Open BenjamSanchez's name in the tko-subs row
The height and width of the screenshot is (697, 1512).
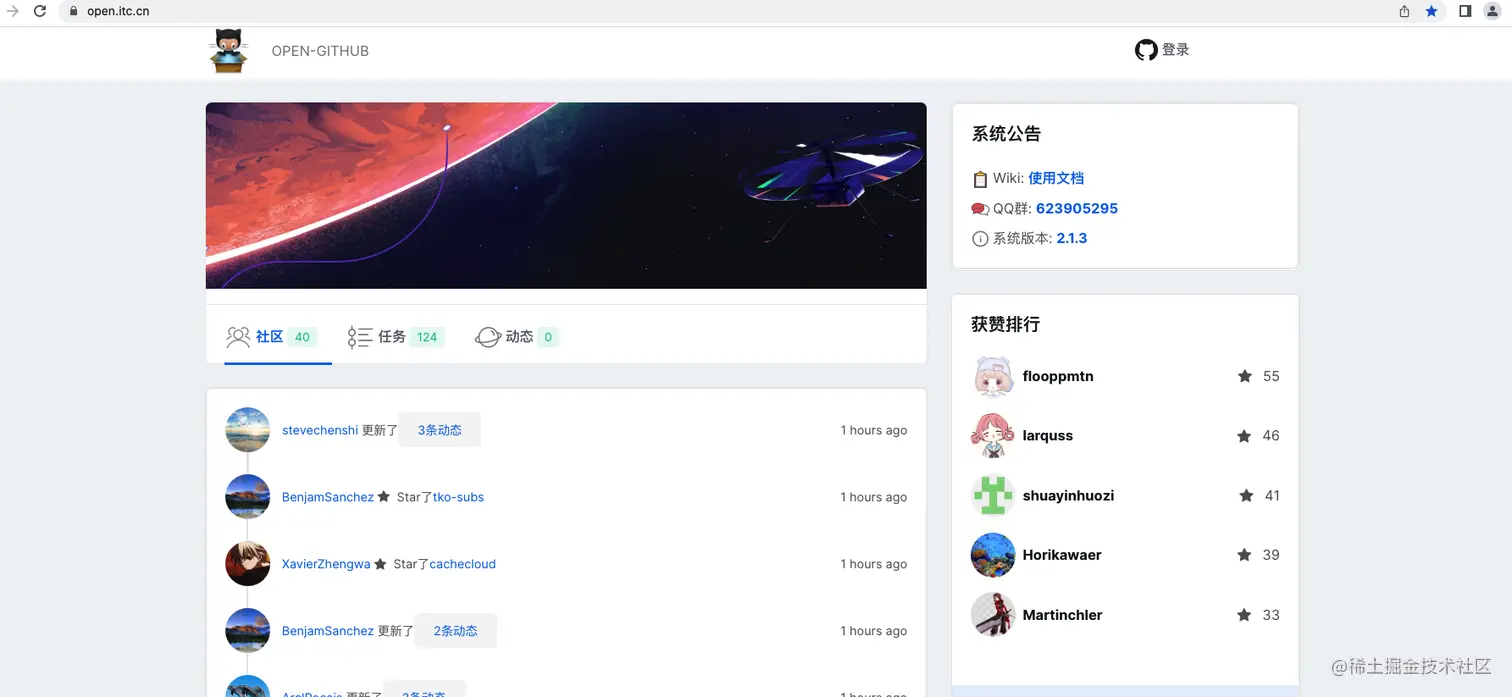coord(328,497)
